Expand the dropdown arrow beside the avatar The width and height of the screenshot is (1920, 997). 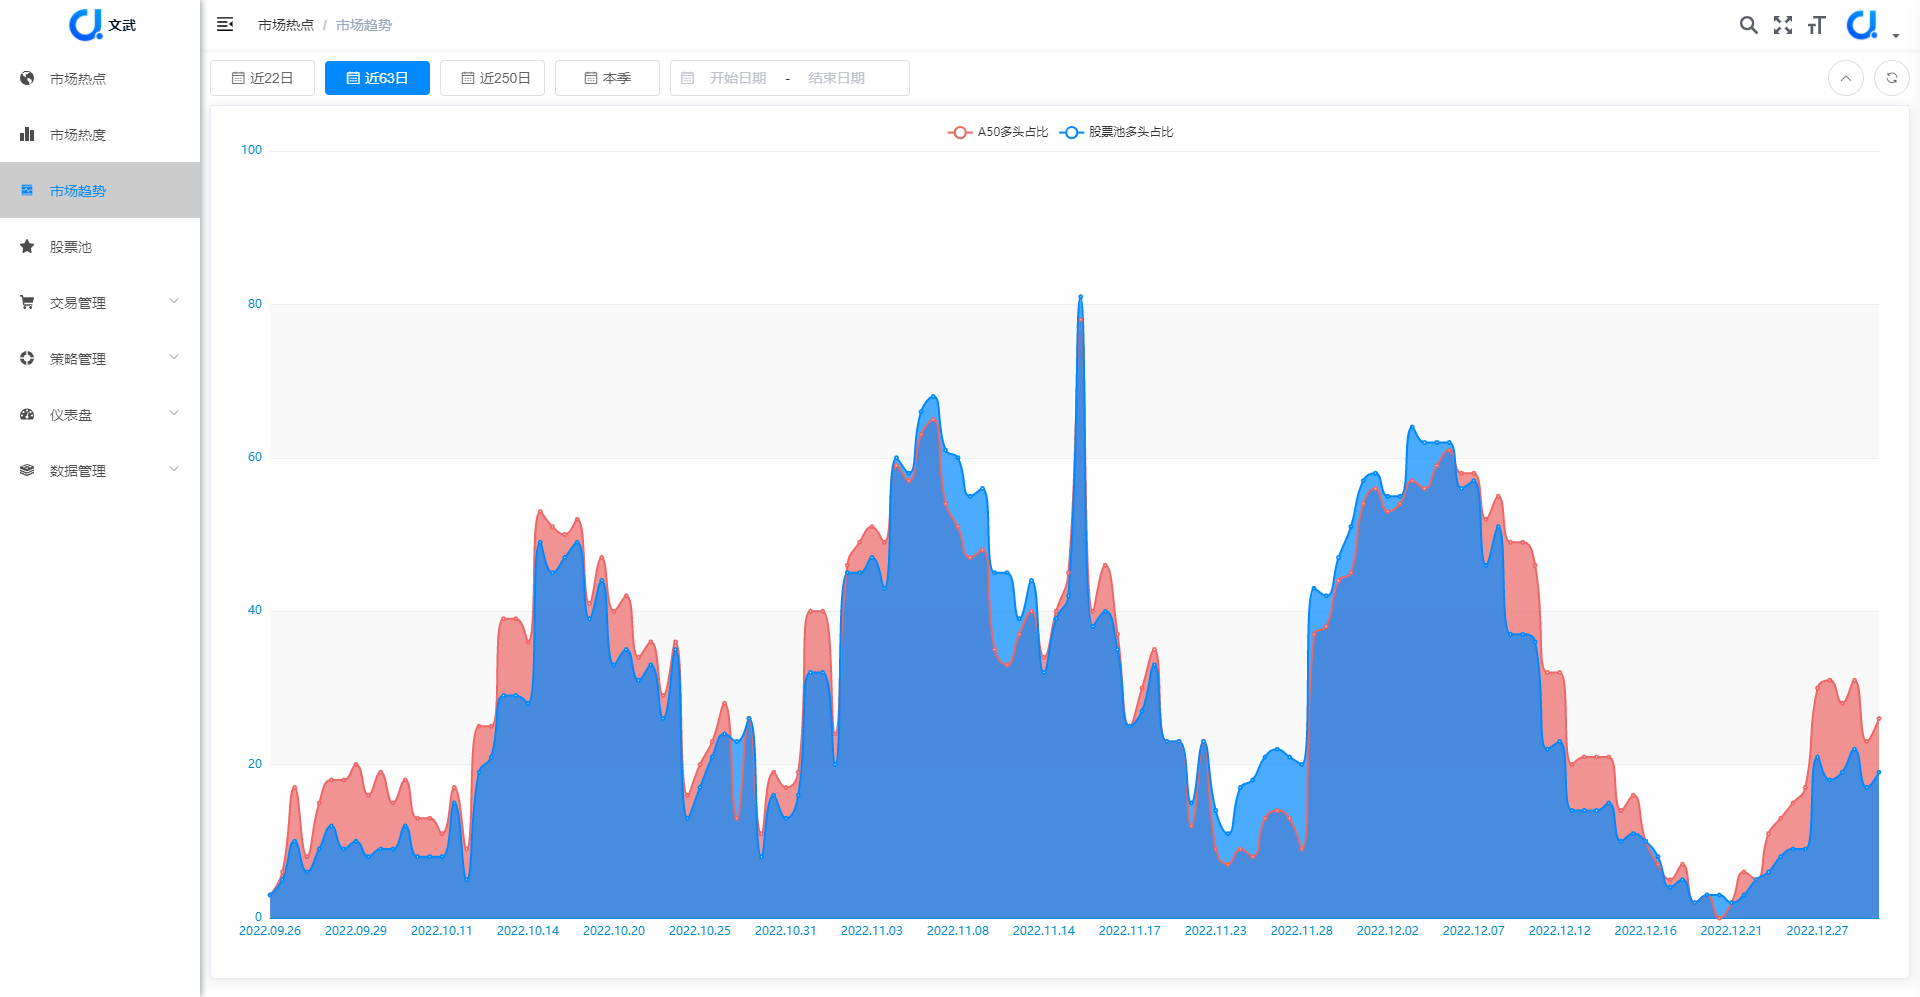[1896, 36]
